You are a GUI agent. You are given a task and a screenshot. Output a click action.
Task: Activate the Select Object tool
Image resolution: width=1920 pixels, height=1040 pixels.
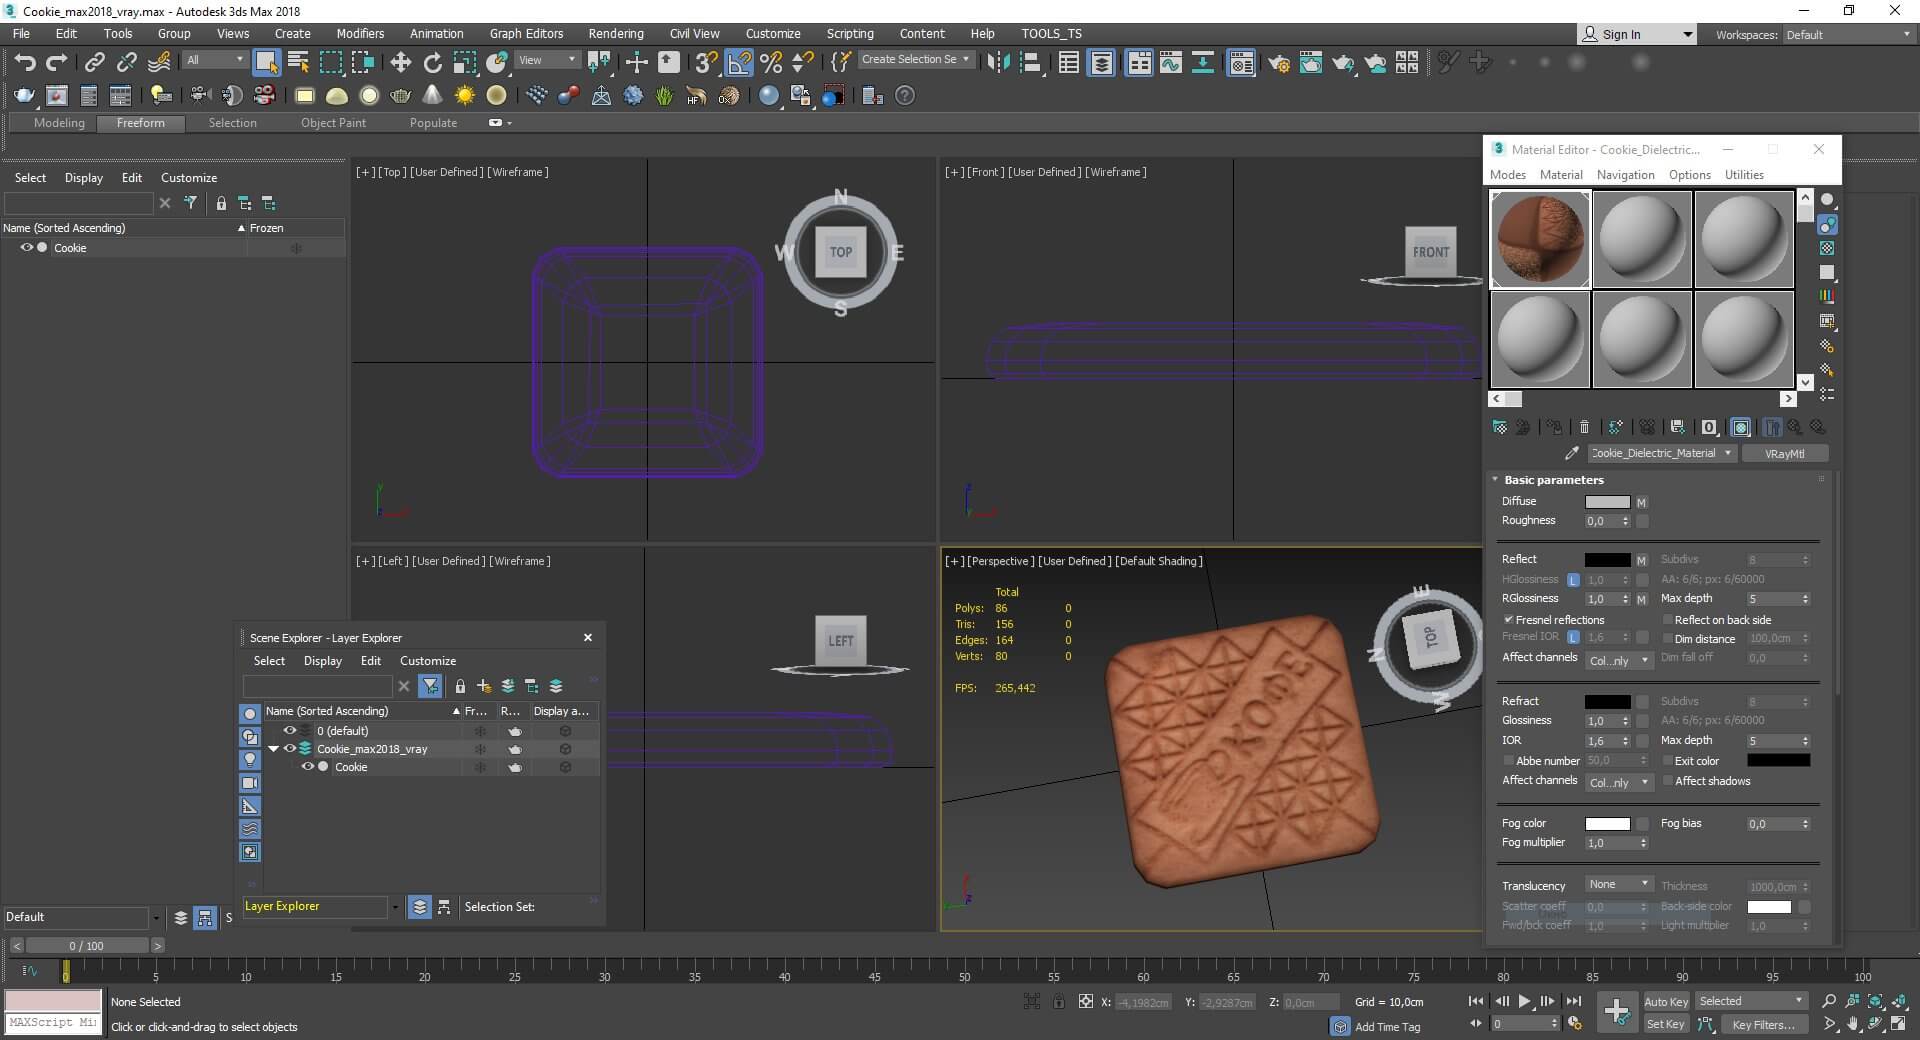pyautogui.click(x=266, y=62)
